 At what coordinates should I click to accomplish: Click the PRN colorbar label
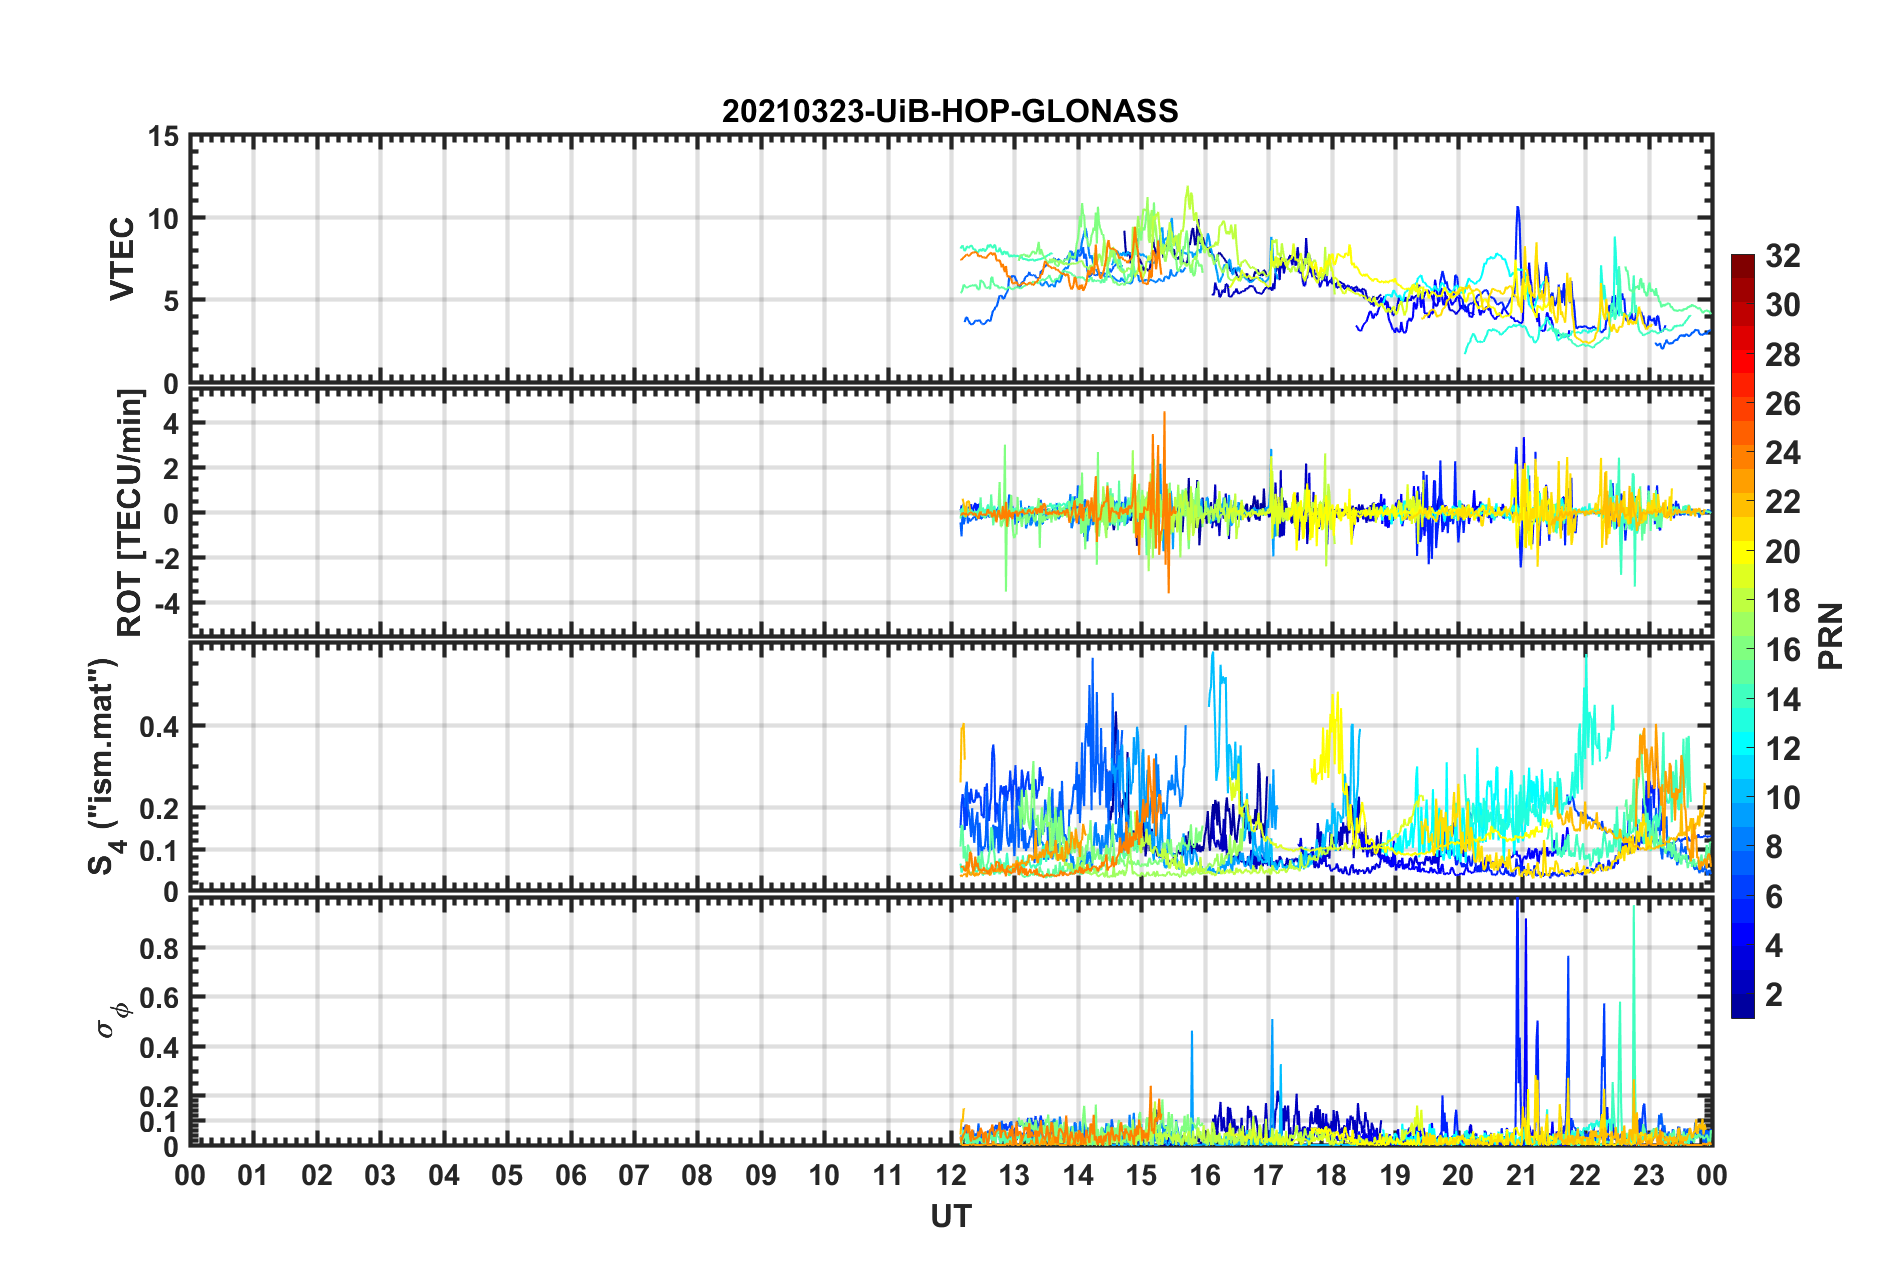point(1831,636)
